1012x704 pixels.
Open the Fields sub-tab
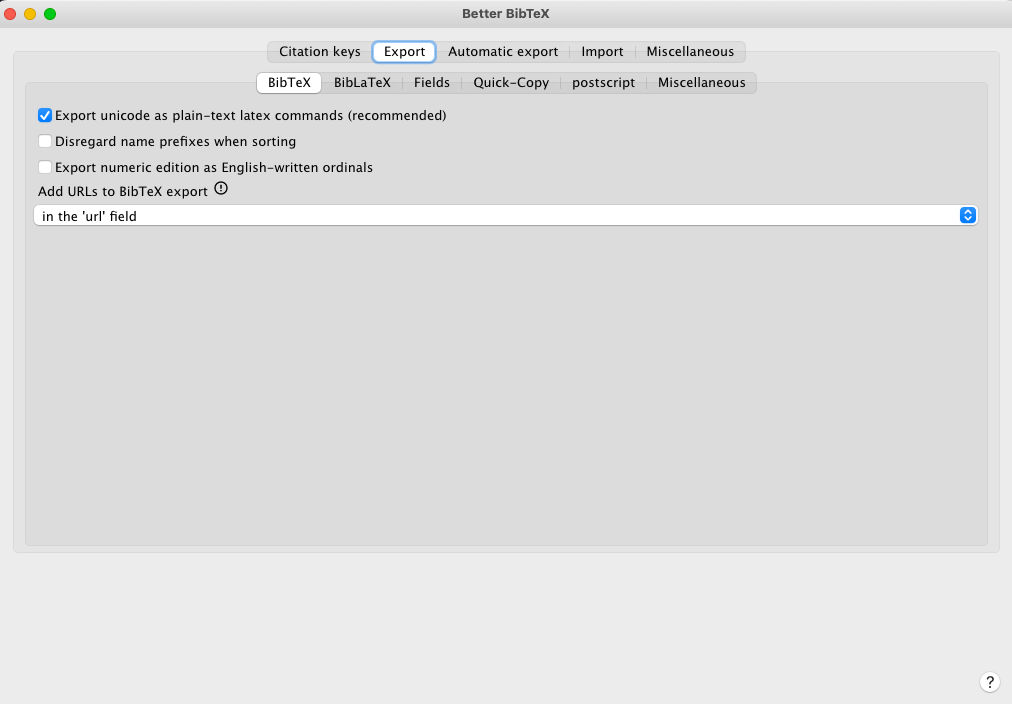click(x=432, y=83)
